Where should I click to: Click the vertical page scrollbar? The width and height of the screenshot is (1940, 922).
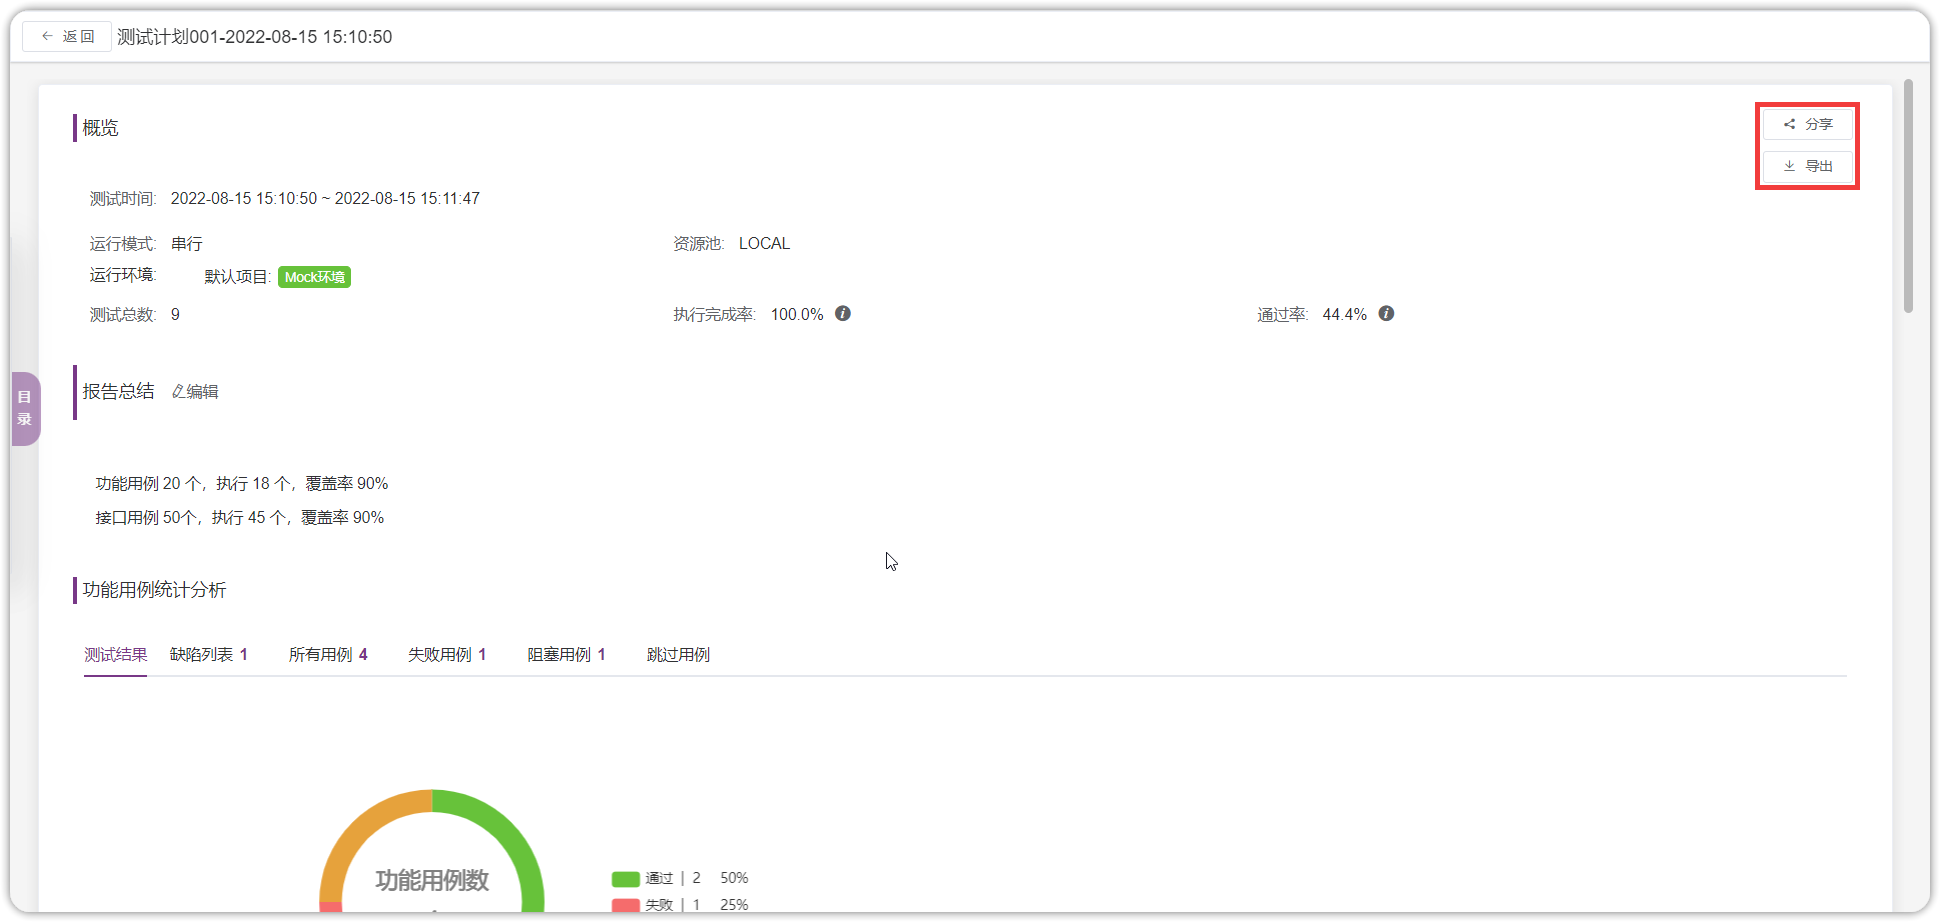[x=1908, y=196]
